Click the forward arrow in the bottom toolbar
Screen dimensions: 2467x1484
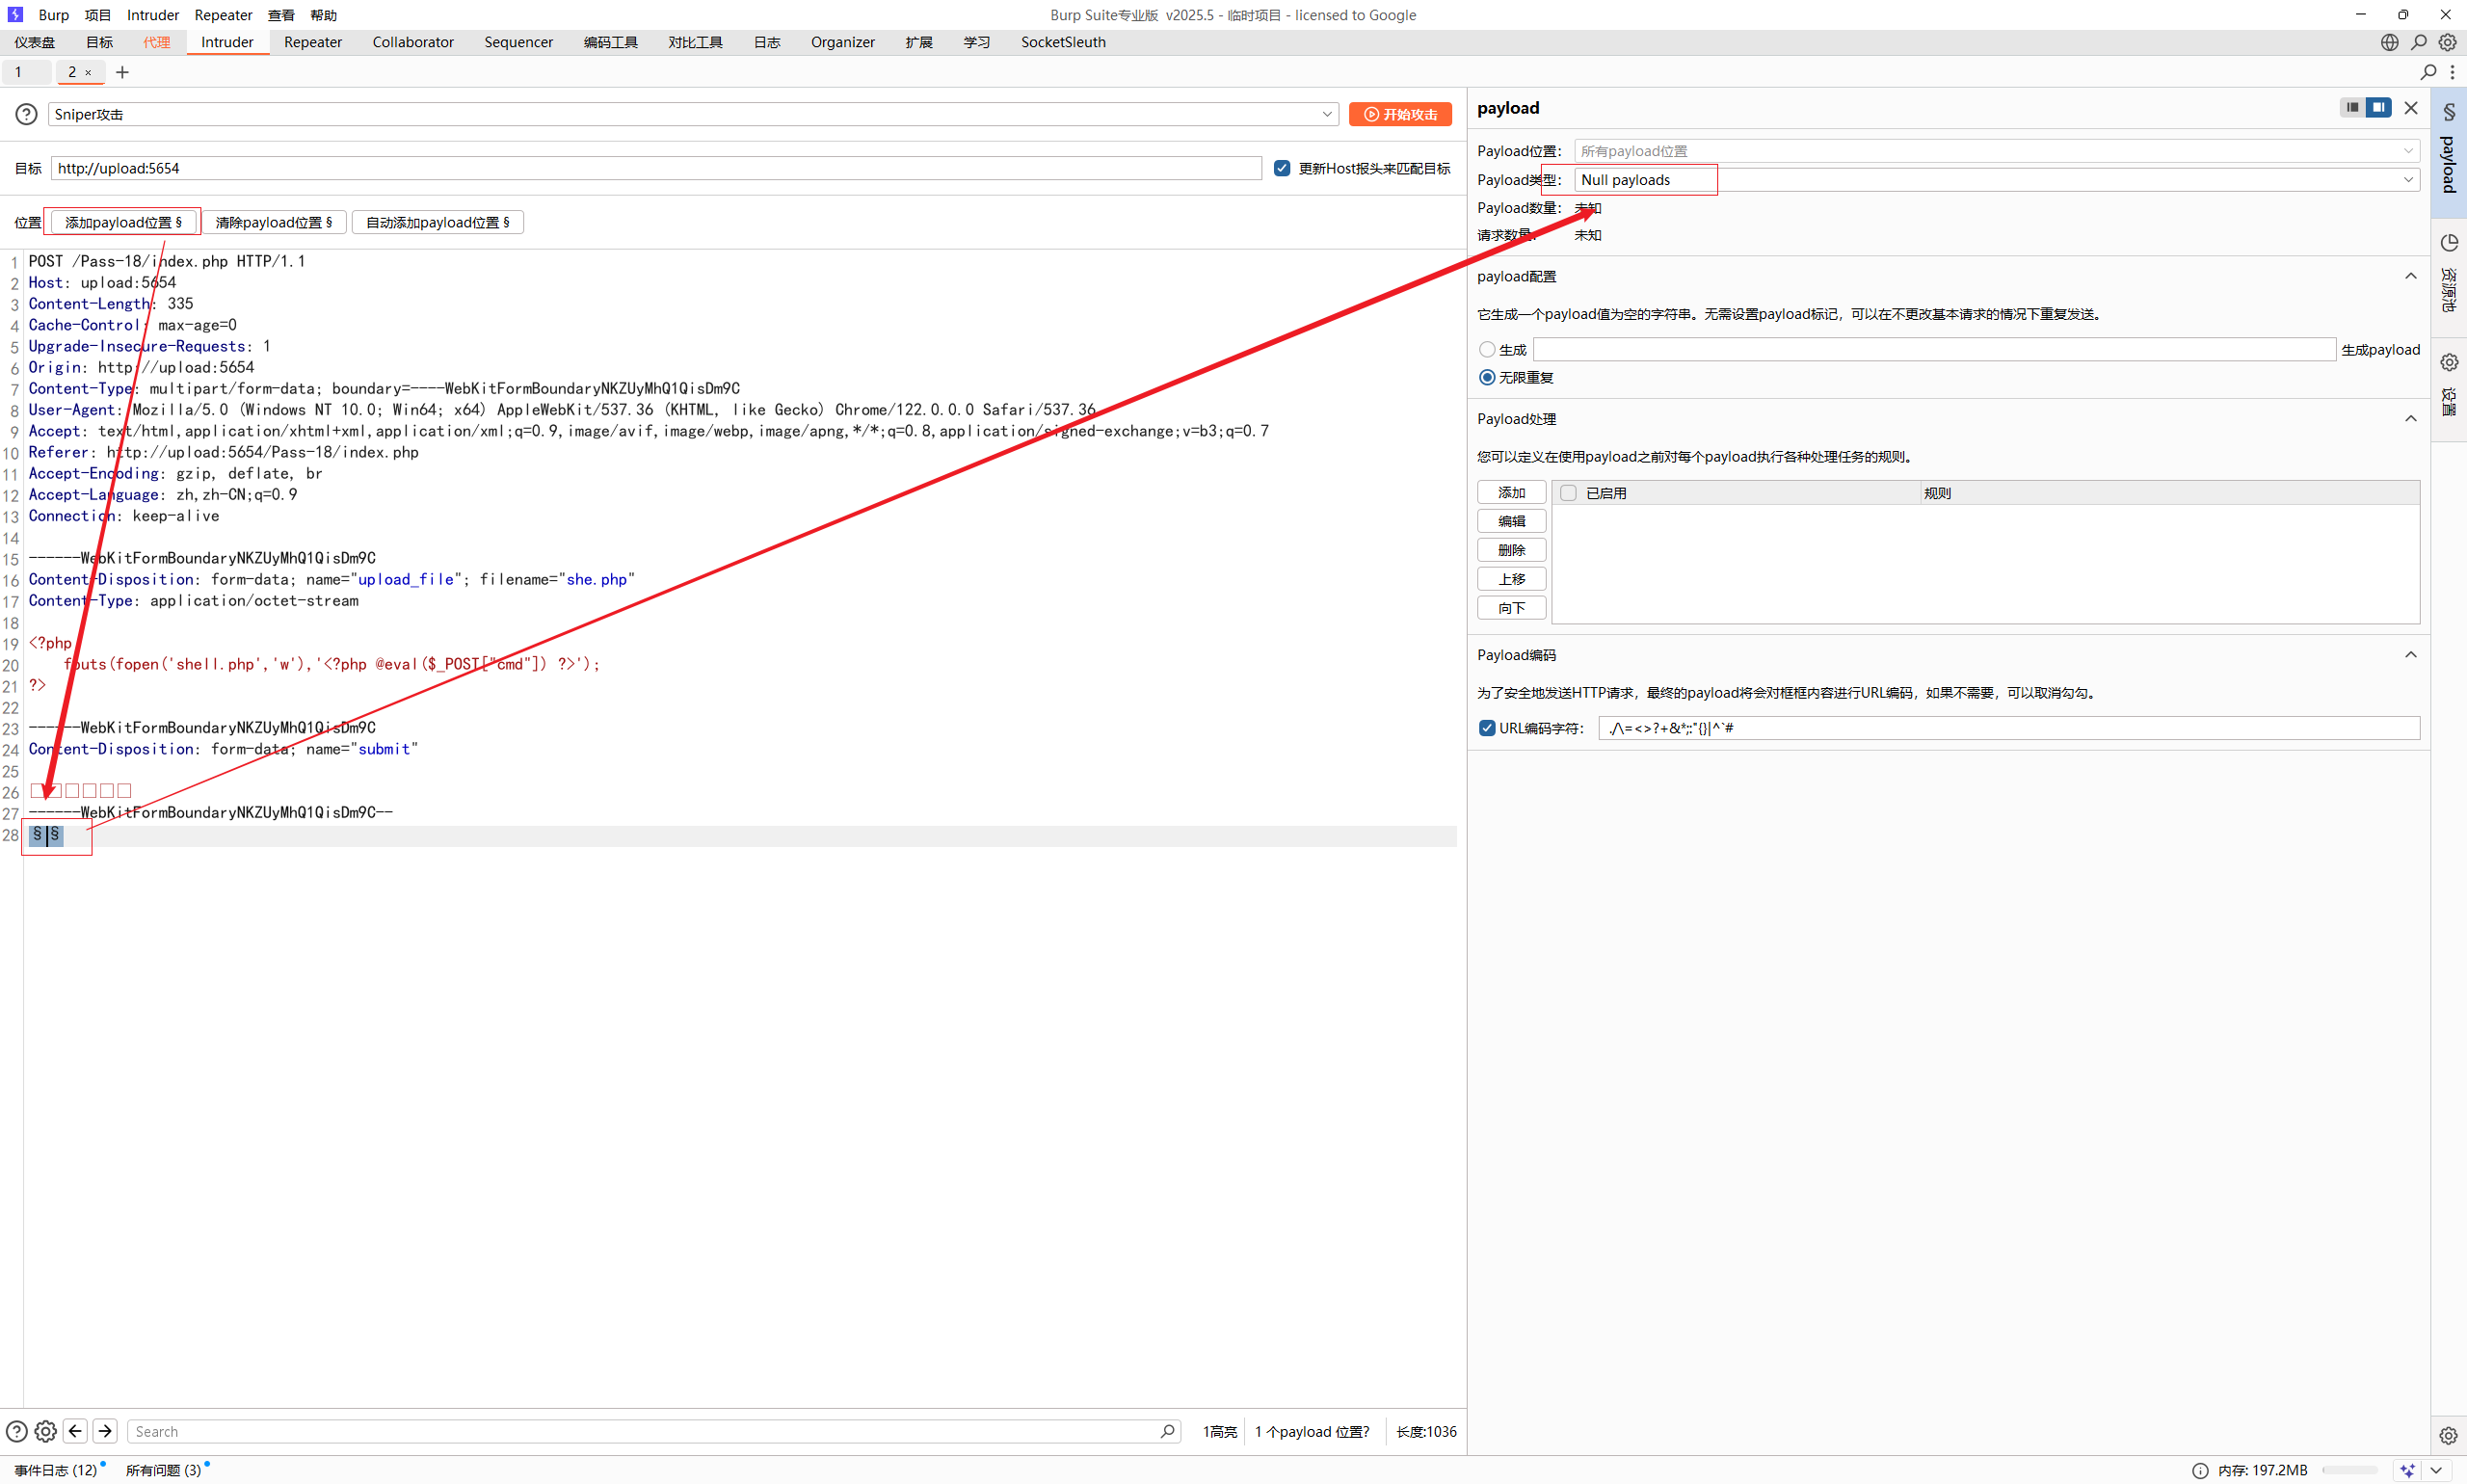tap(105, 1430)
